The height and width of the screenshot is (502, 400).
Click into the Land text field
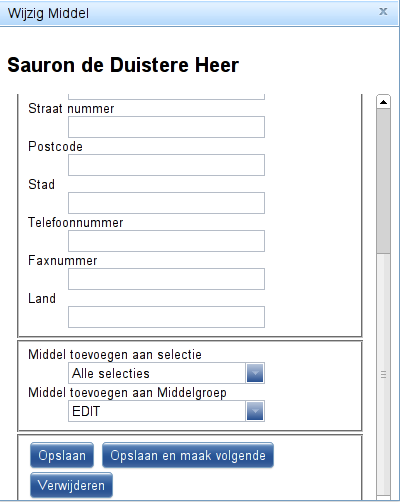pyautogui.click(x=166, y=317)
